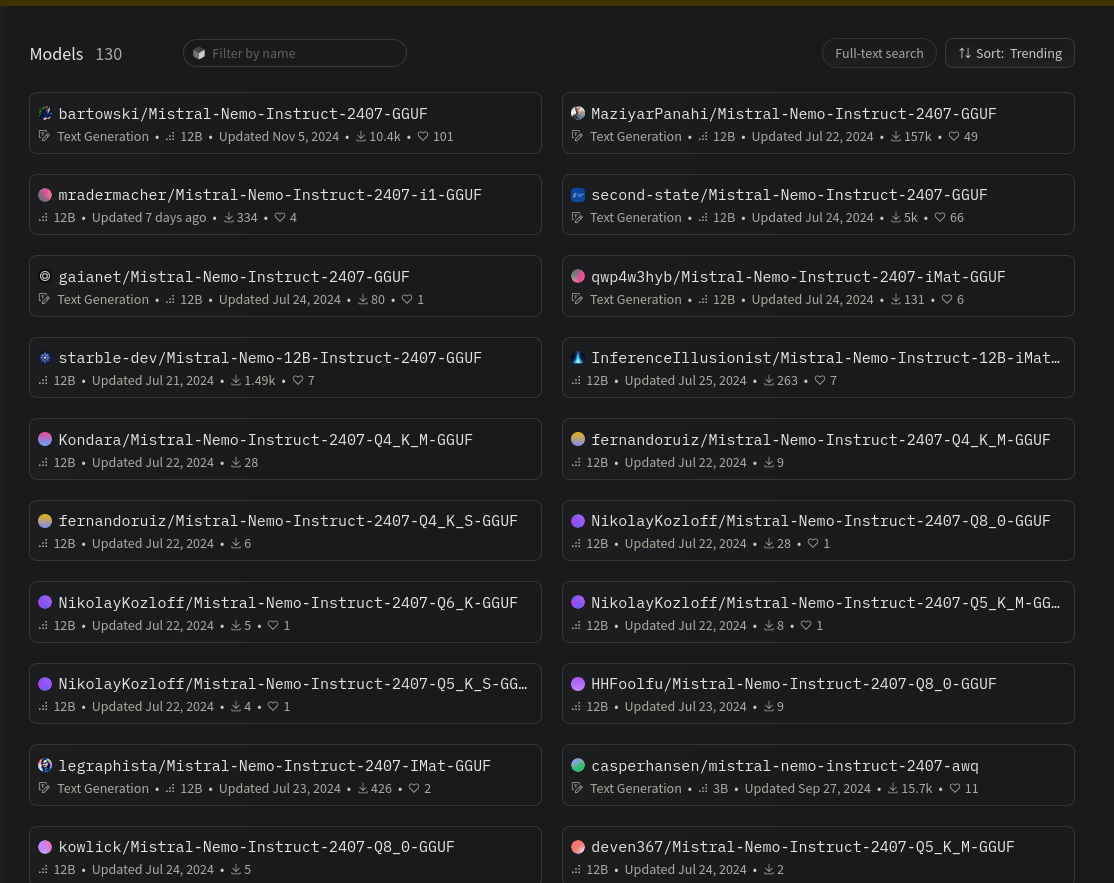Click the sort arrows icon beside Sort
Viewport: 1114px width, 883px height.
pyautogui.click(x=964, y=53)
